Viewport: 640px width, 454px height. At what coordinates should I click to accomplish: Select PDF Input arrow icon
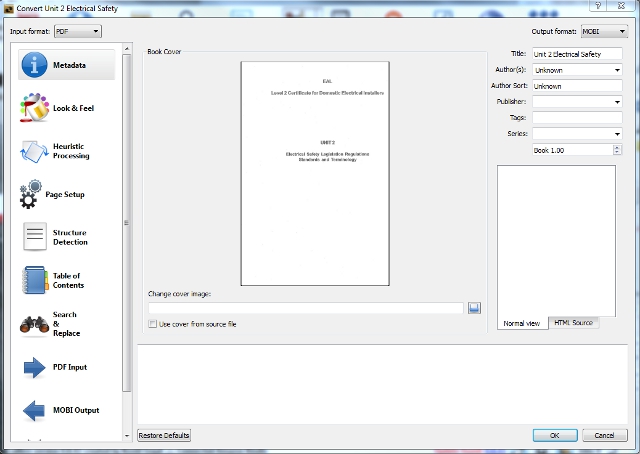(35, 367)
